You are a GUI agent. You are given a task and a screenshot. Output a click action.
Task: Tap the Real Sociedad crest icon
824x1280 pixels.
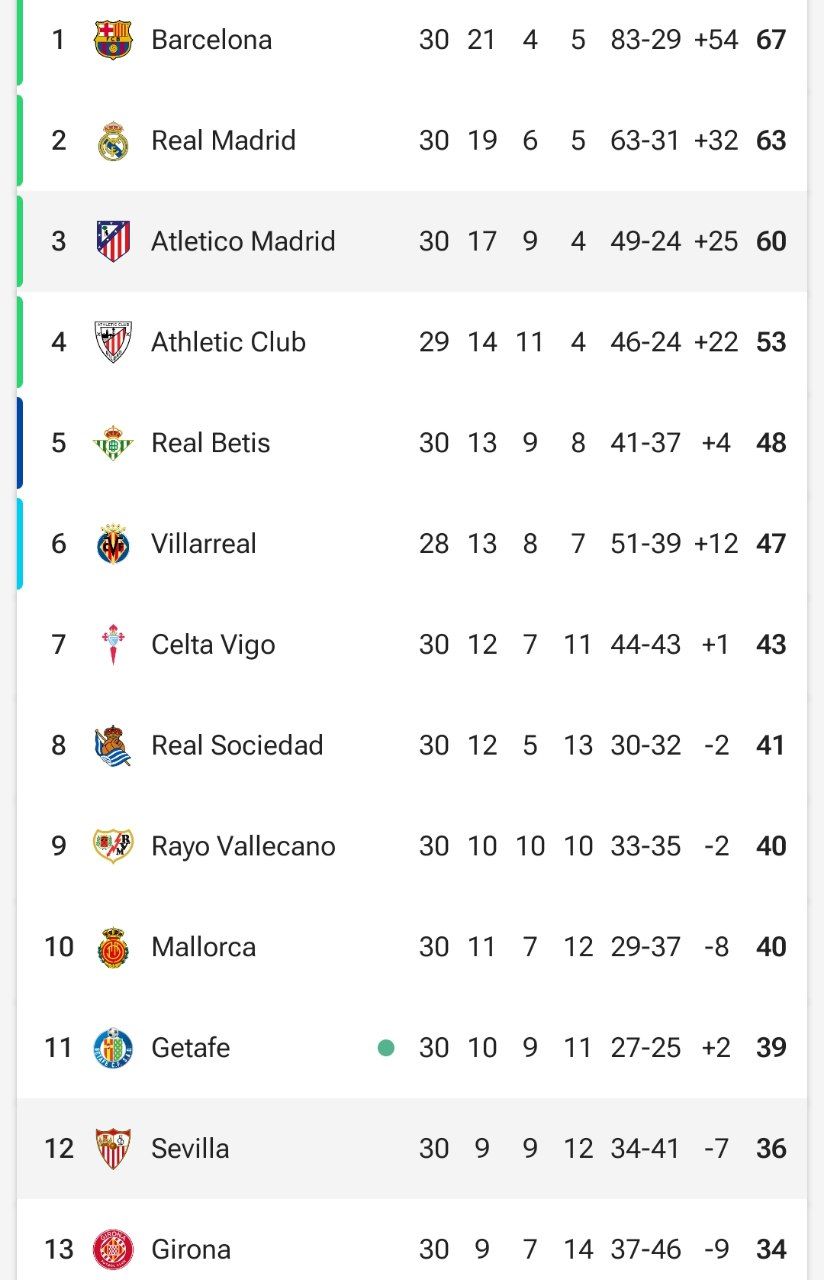pyautogui.click(x=113, y=746)
